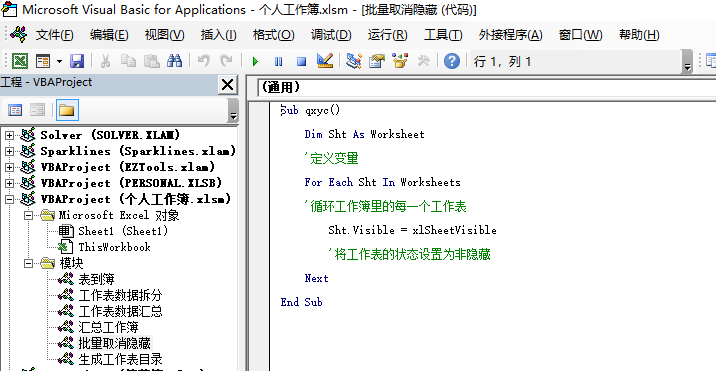716x371 pixels.
Task: Open the 调试(D) menu
Action: (331, 35)
